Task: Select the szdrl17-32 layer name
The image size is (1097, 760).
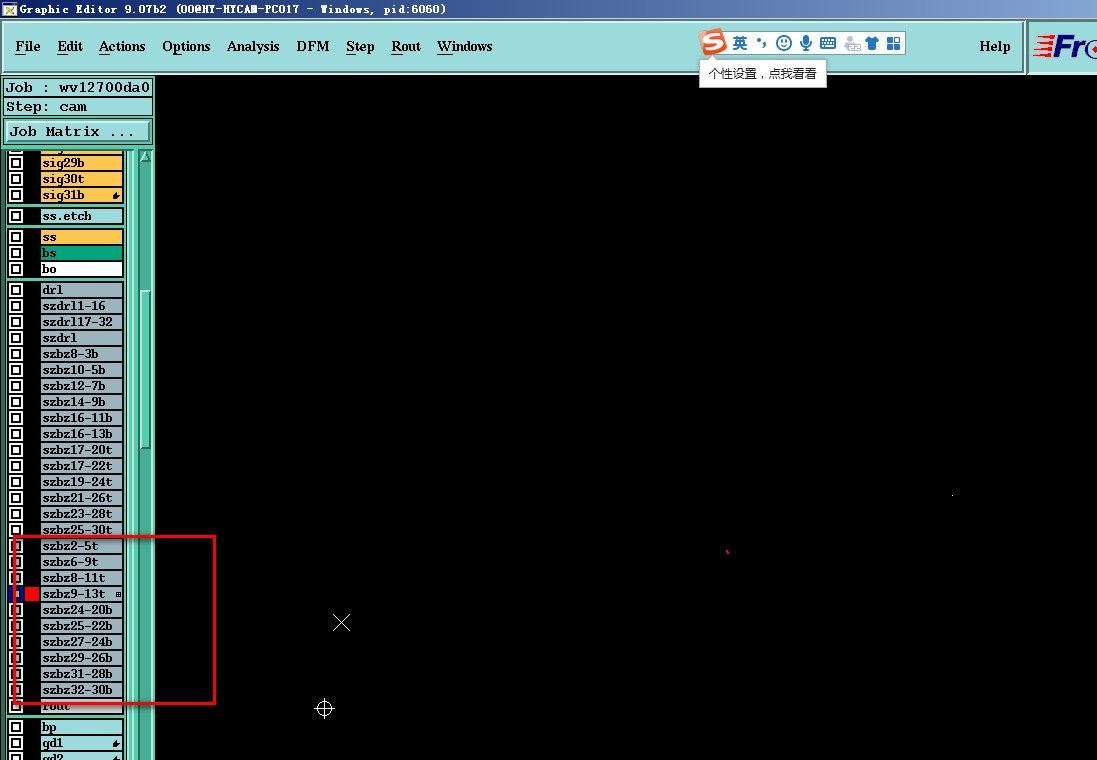Action: [x=81, y=322]
